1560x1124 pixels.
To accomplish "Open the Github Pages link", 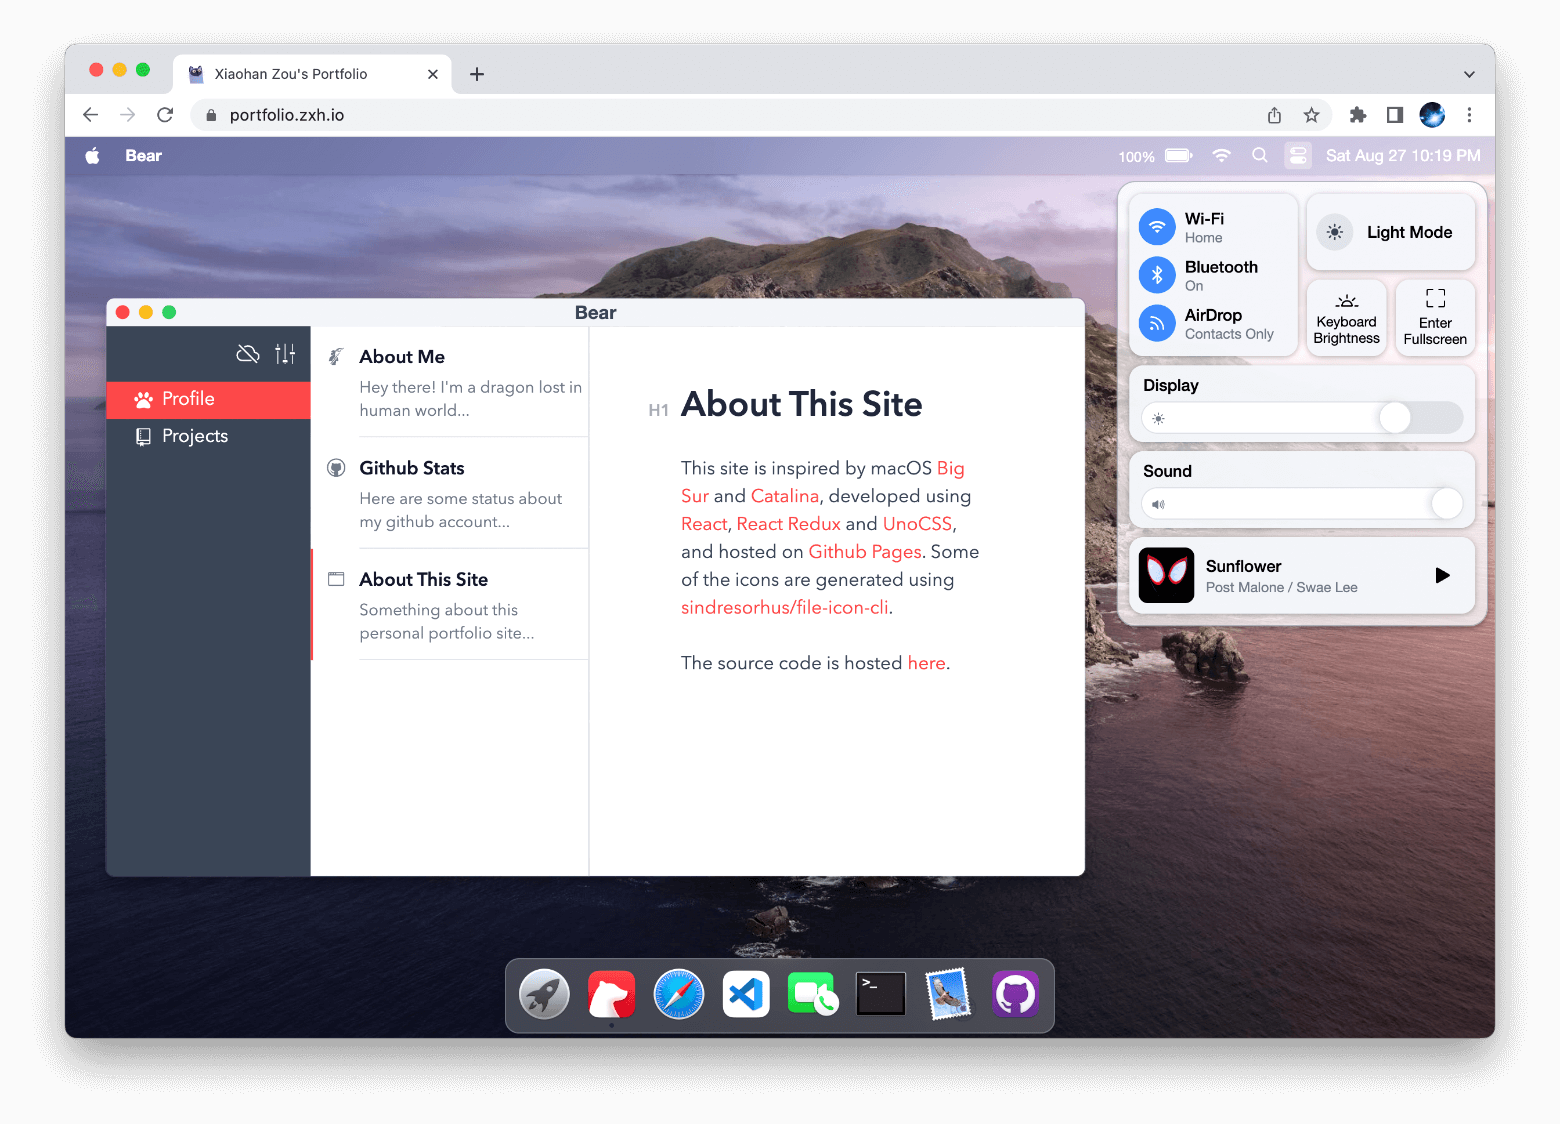I will (865, 552).
